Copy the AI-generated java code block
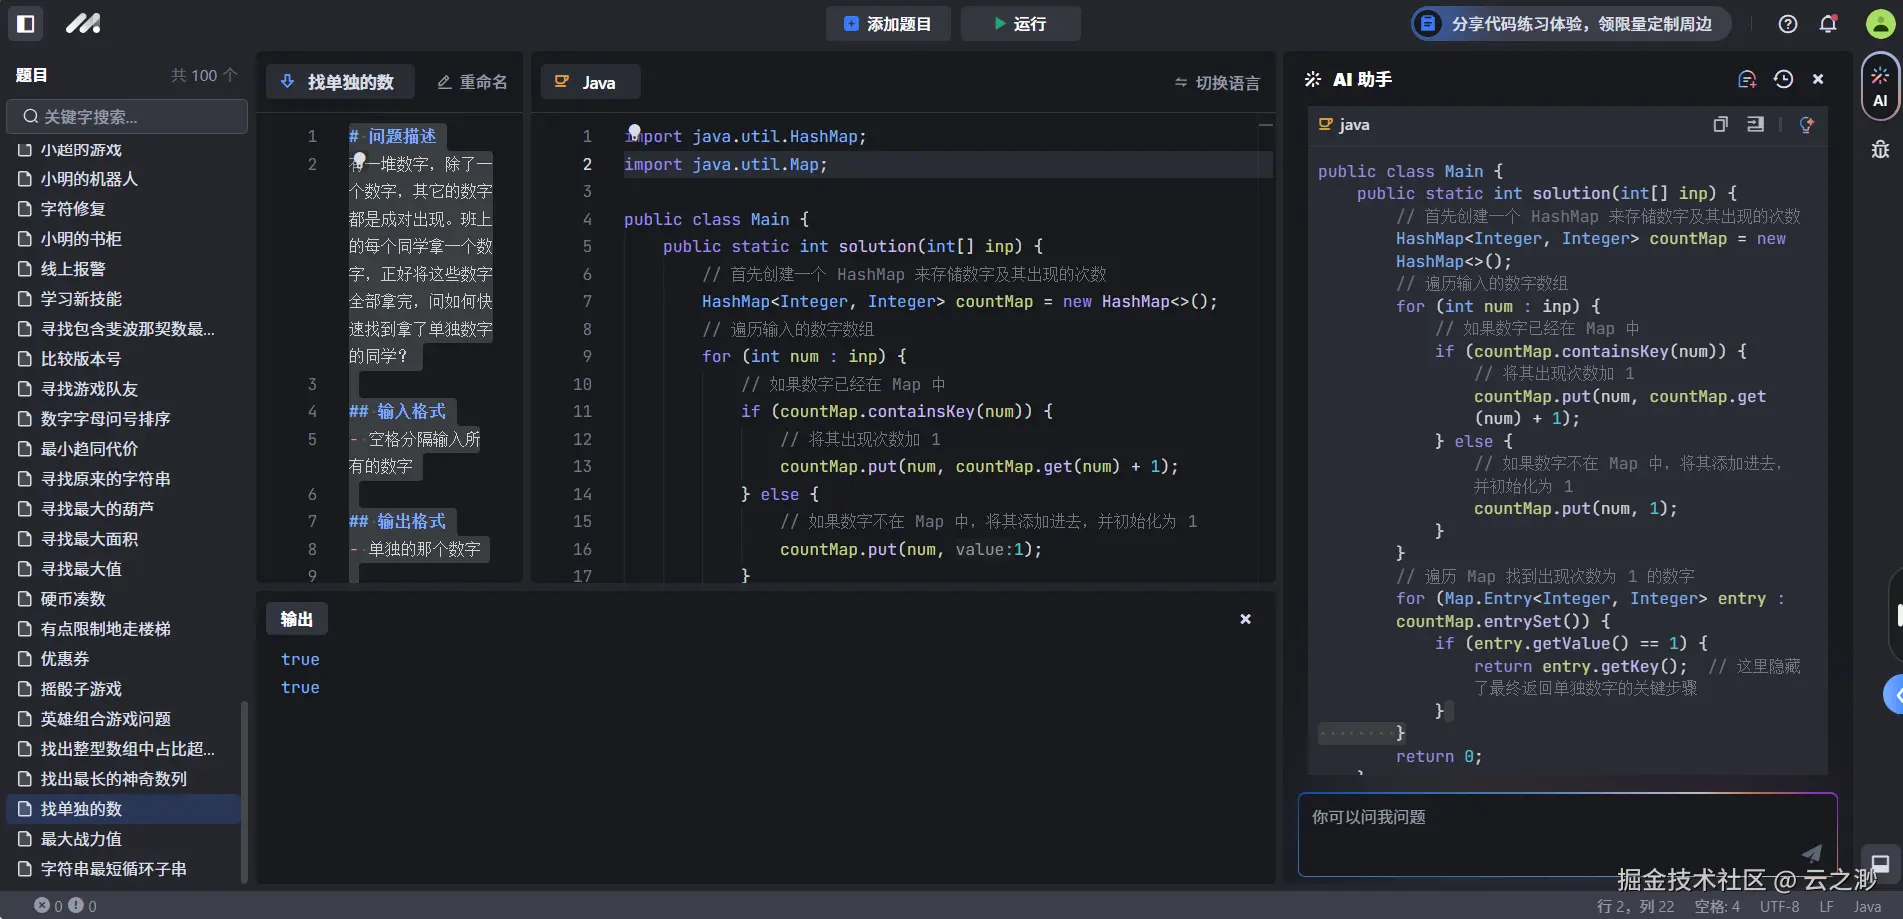1903x919 pixels. tap(1720, 124)
